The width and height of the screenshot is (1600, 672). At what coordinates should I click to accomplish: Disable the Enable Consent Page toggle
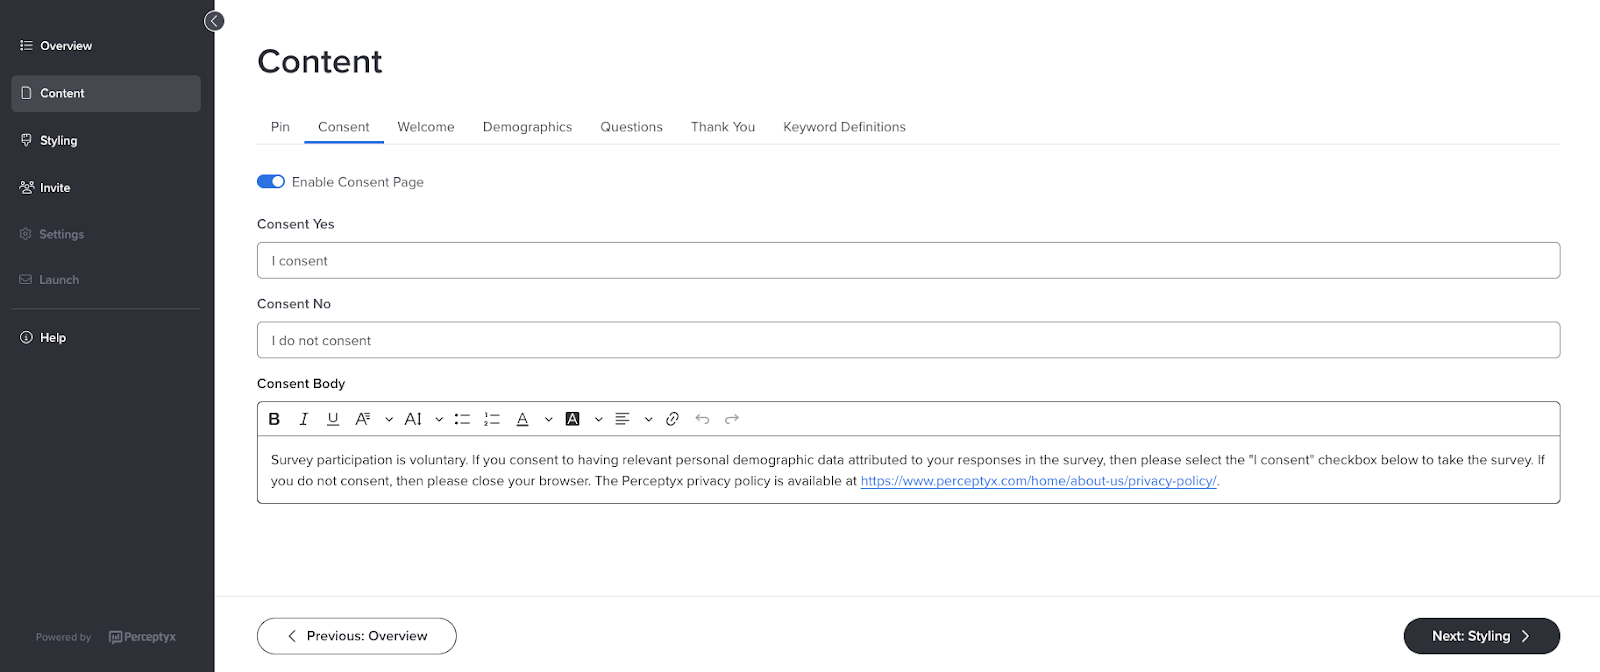[271, 182]
